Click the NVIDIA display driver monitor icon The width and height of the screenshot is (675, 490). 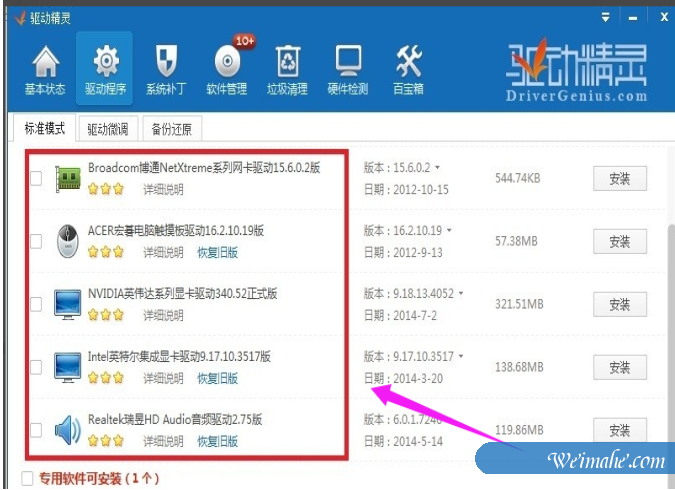(x=68, y=304)
